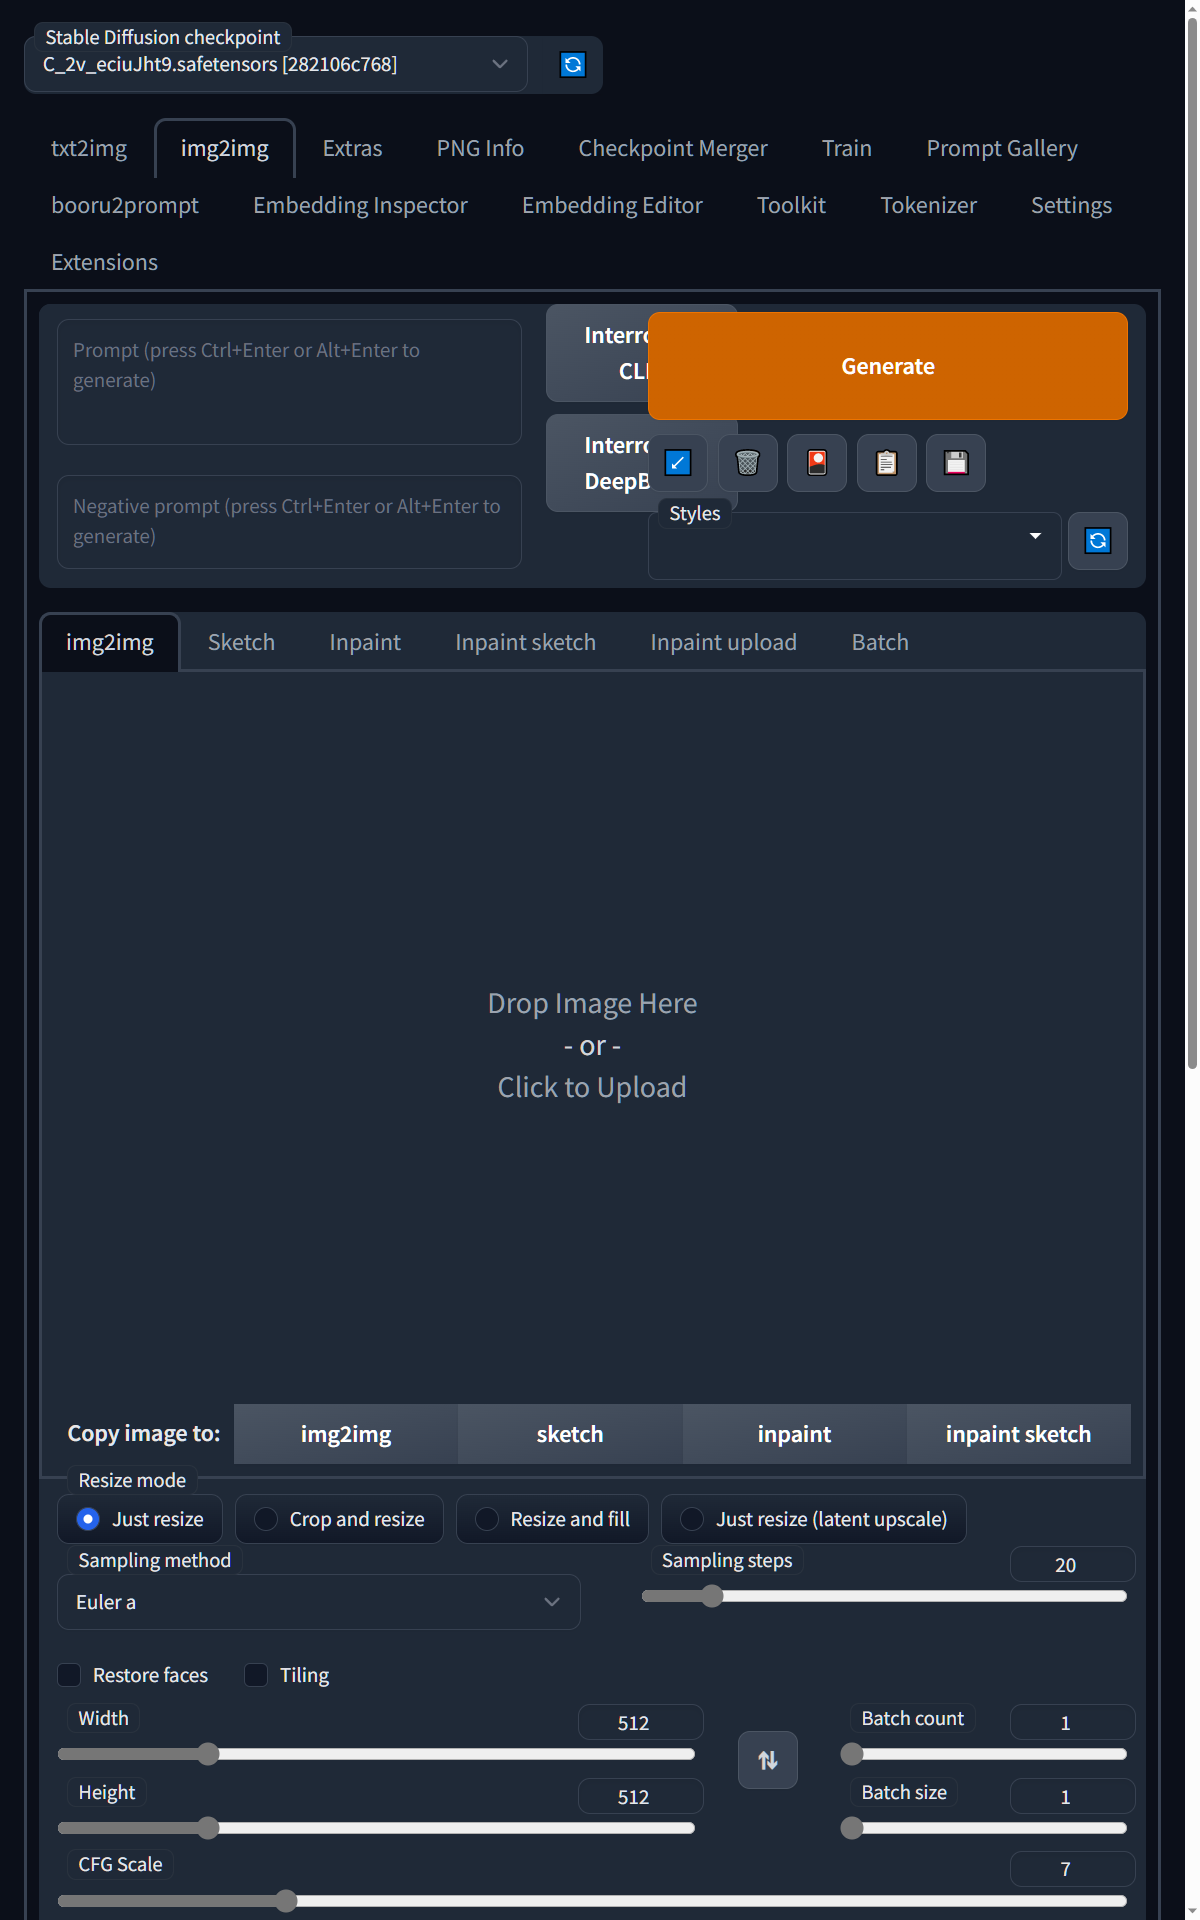Open the Prompt Gallery tab
This screenshot has height=1920, width=1200.
(1002, 148)
